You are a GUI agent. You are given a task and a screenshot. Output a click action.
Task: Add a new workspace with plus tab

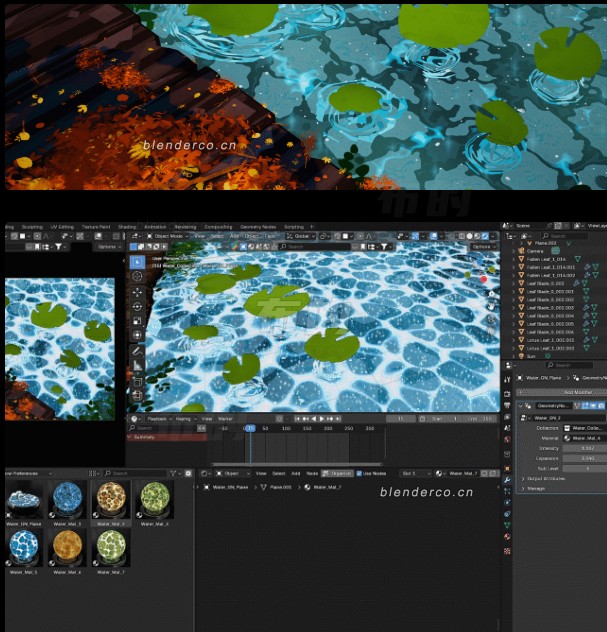(x=312, y=227)
